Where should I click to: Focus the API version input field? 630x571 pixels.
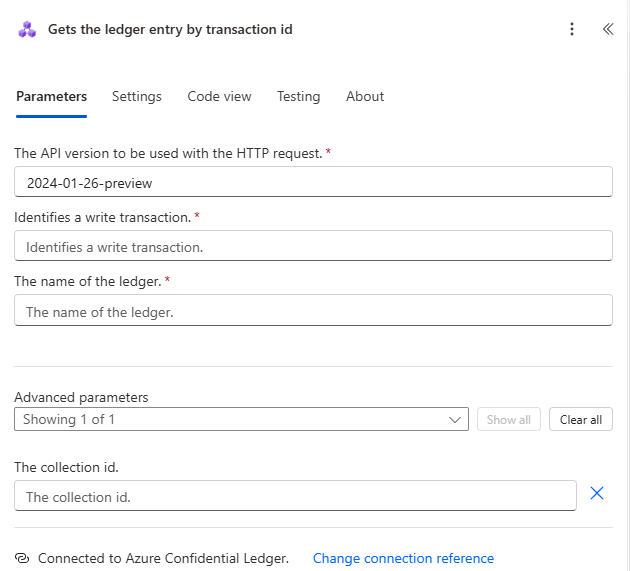pyautogui.click(x=313, y=182)
